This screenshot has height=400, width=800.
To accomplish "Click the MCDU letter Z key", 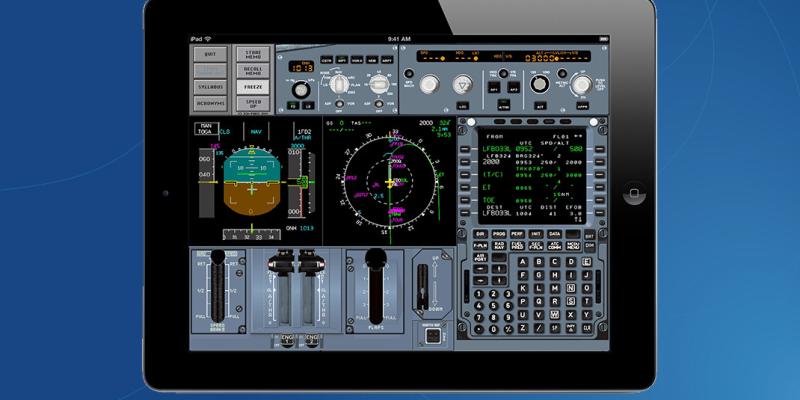I will [522, 328].
